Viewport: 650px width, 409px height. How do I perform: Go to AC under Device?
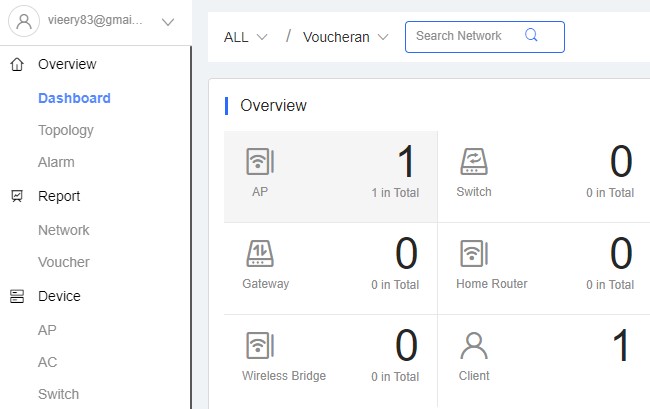[x=47, y=362]
